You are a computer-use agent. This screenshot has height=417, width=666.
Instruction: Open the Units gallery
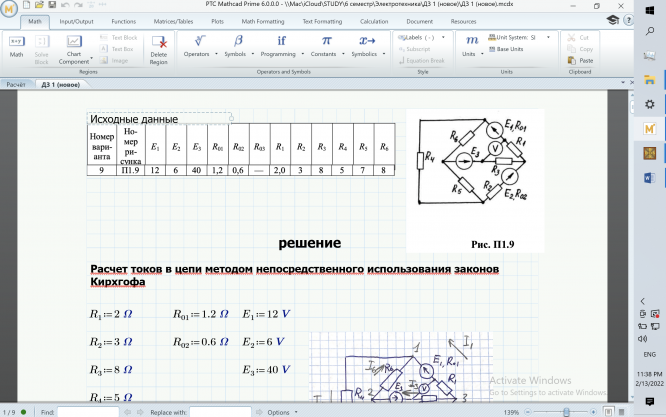click(469, 46)
